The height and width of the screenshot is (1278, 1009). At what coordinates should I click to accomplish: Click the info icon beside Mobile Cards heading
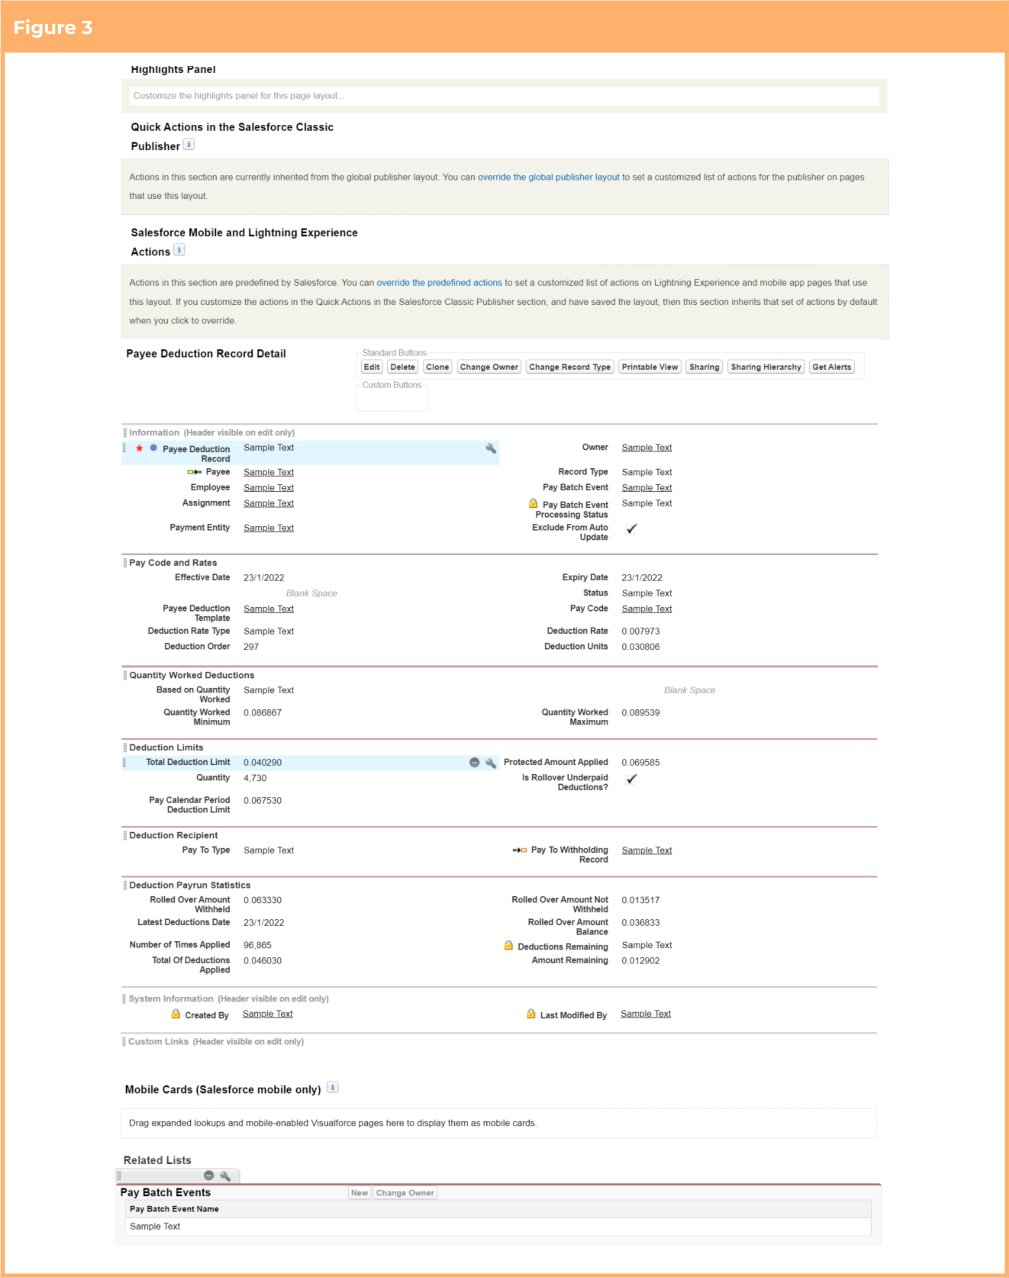tap(333, 1087)
